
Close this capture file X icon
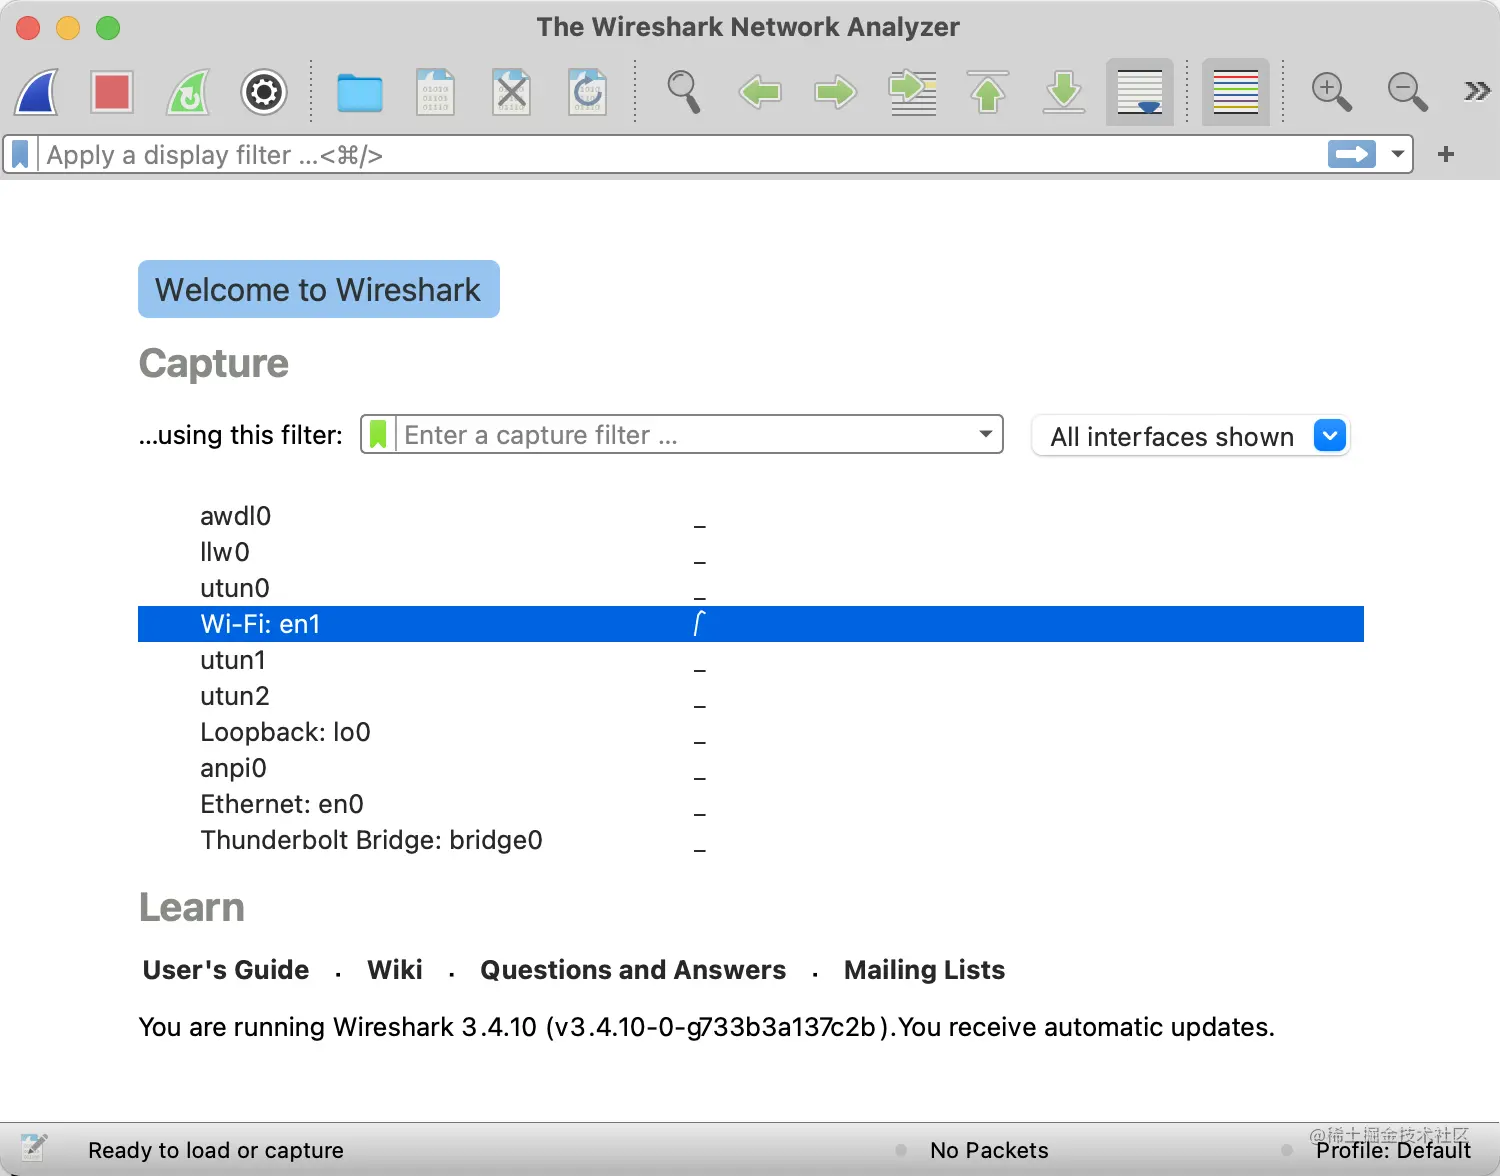tap(512, 92)
